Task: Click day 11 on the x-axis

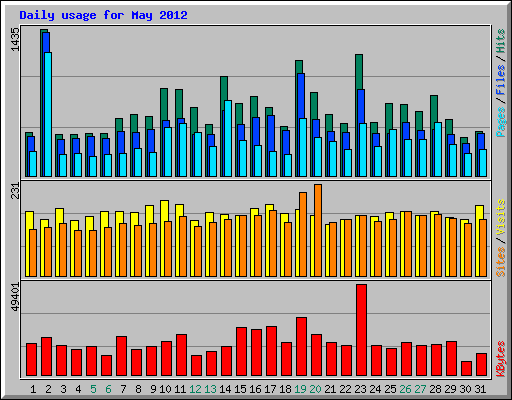Action: point(180,389)
